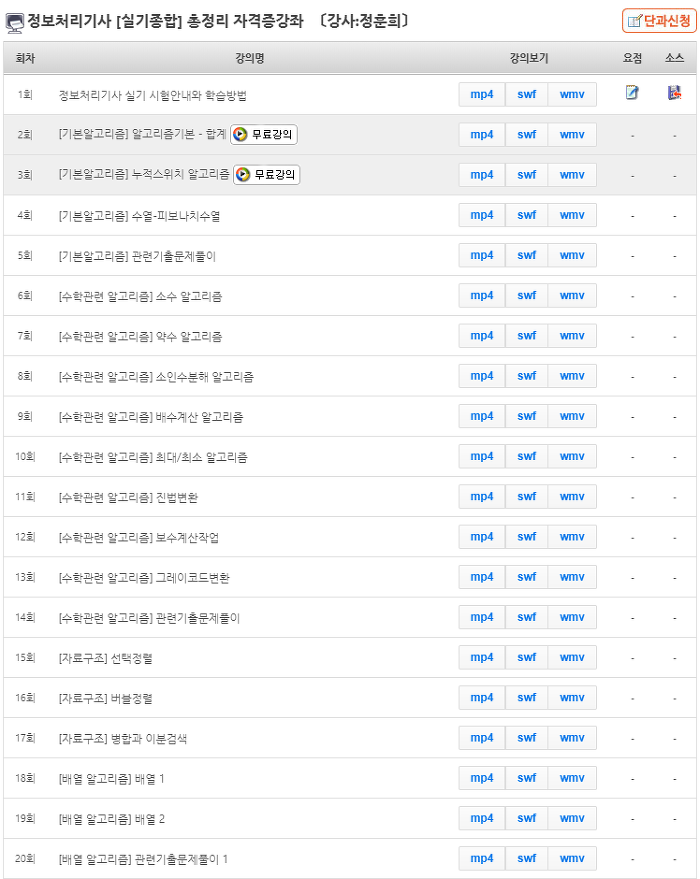Select lecture title 알고리즘기본 - 합계
Viewport: 700px width, 879px height.
point(179,135)
